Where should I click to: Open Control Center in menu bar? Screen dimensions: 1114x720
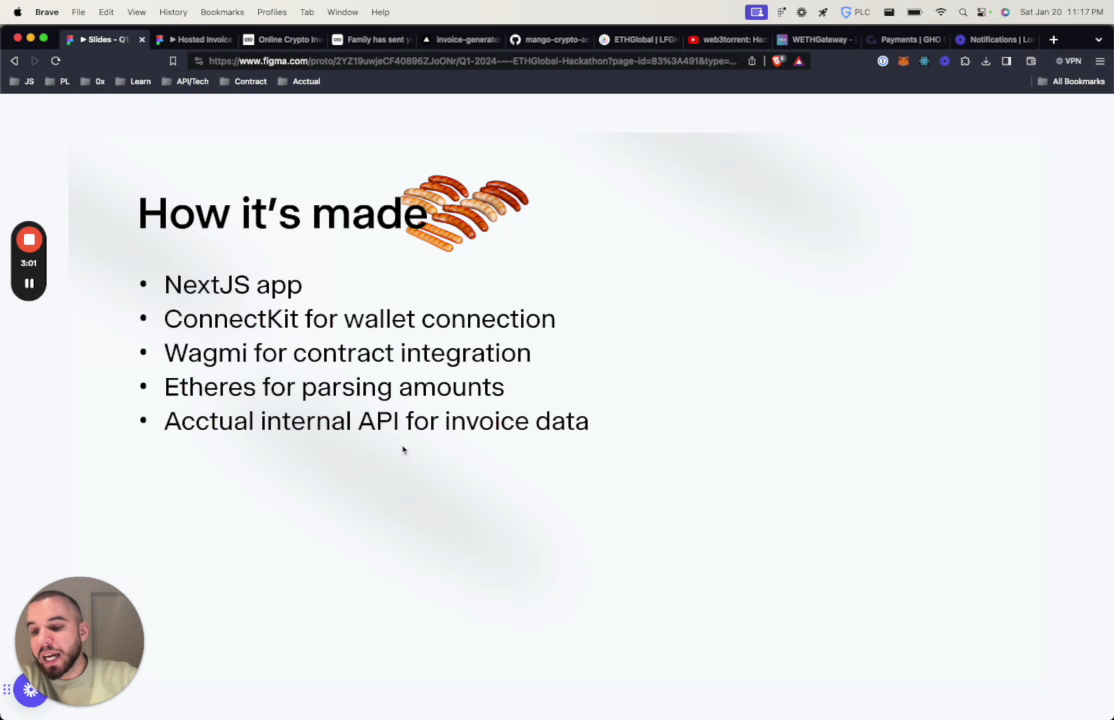[983, 12]
